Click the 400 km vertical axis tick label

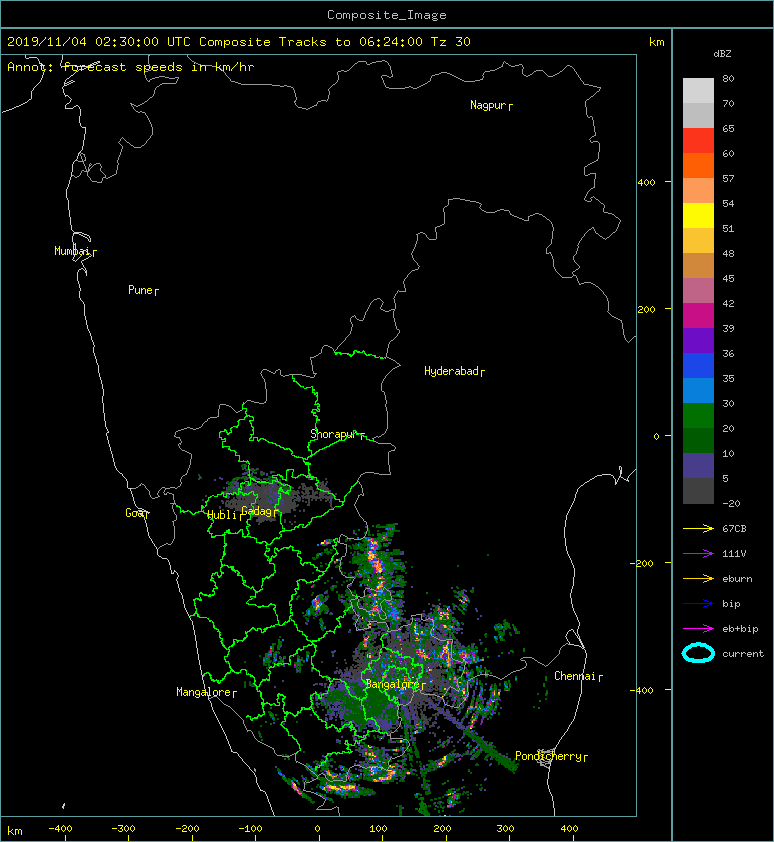(x=646, y=183)
